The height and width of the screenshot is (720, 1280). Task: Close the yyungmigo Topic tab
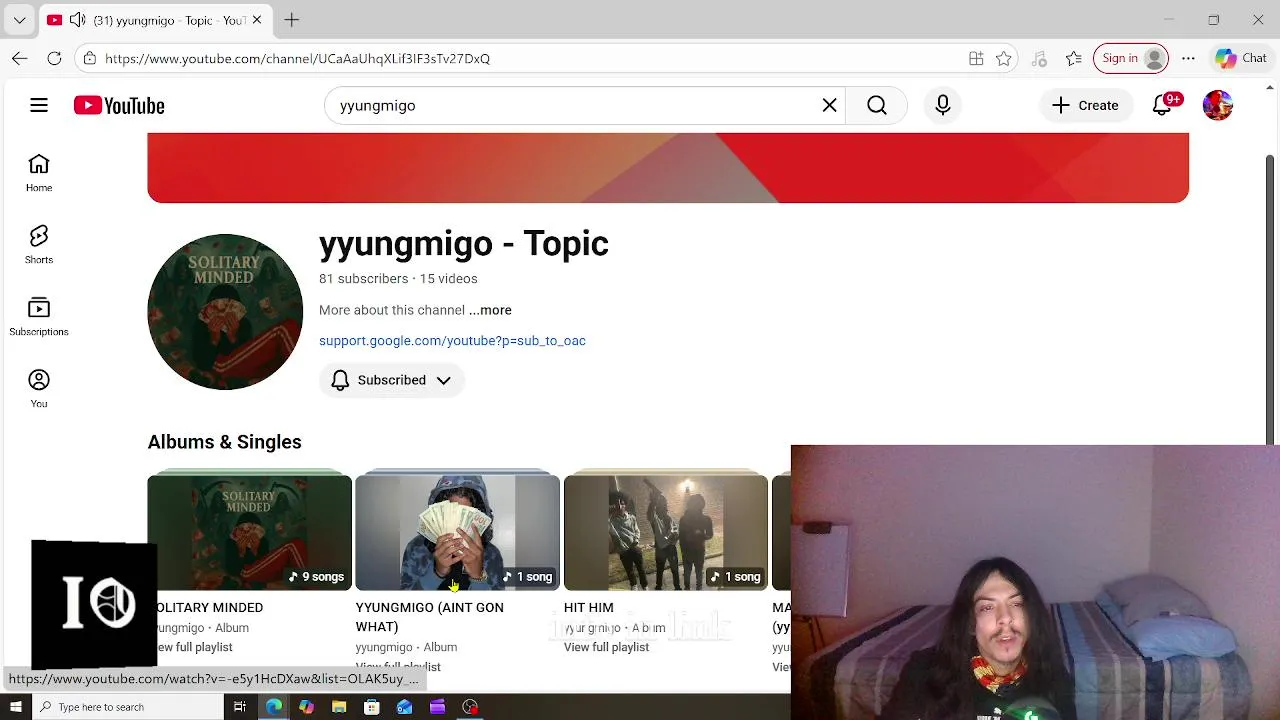click(x=257, y=20)
